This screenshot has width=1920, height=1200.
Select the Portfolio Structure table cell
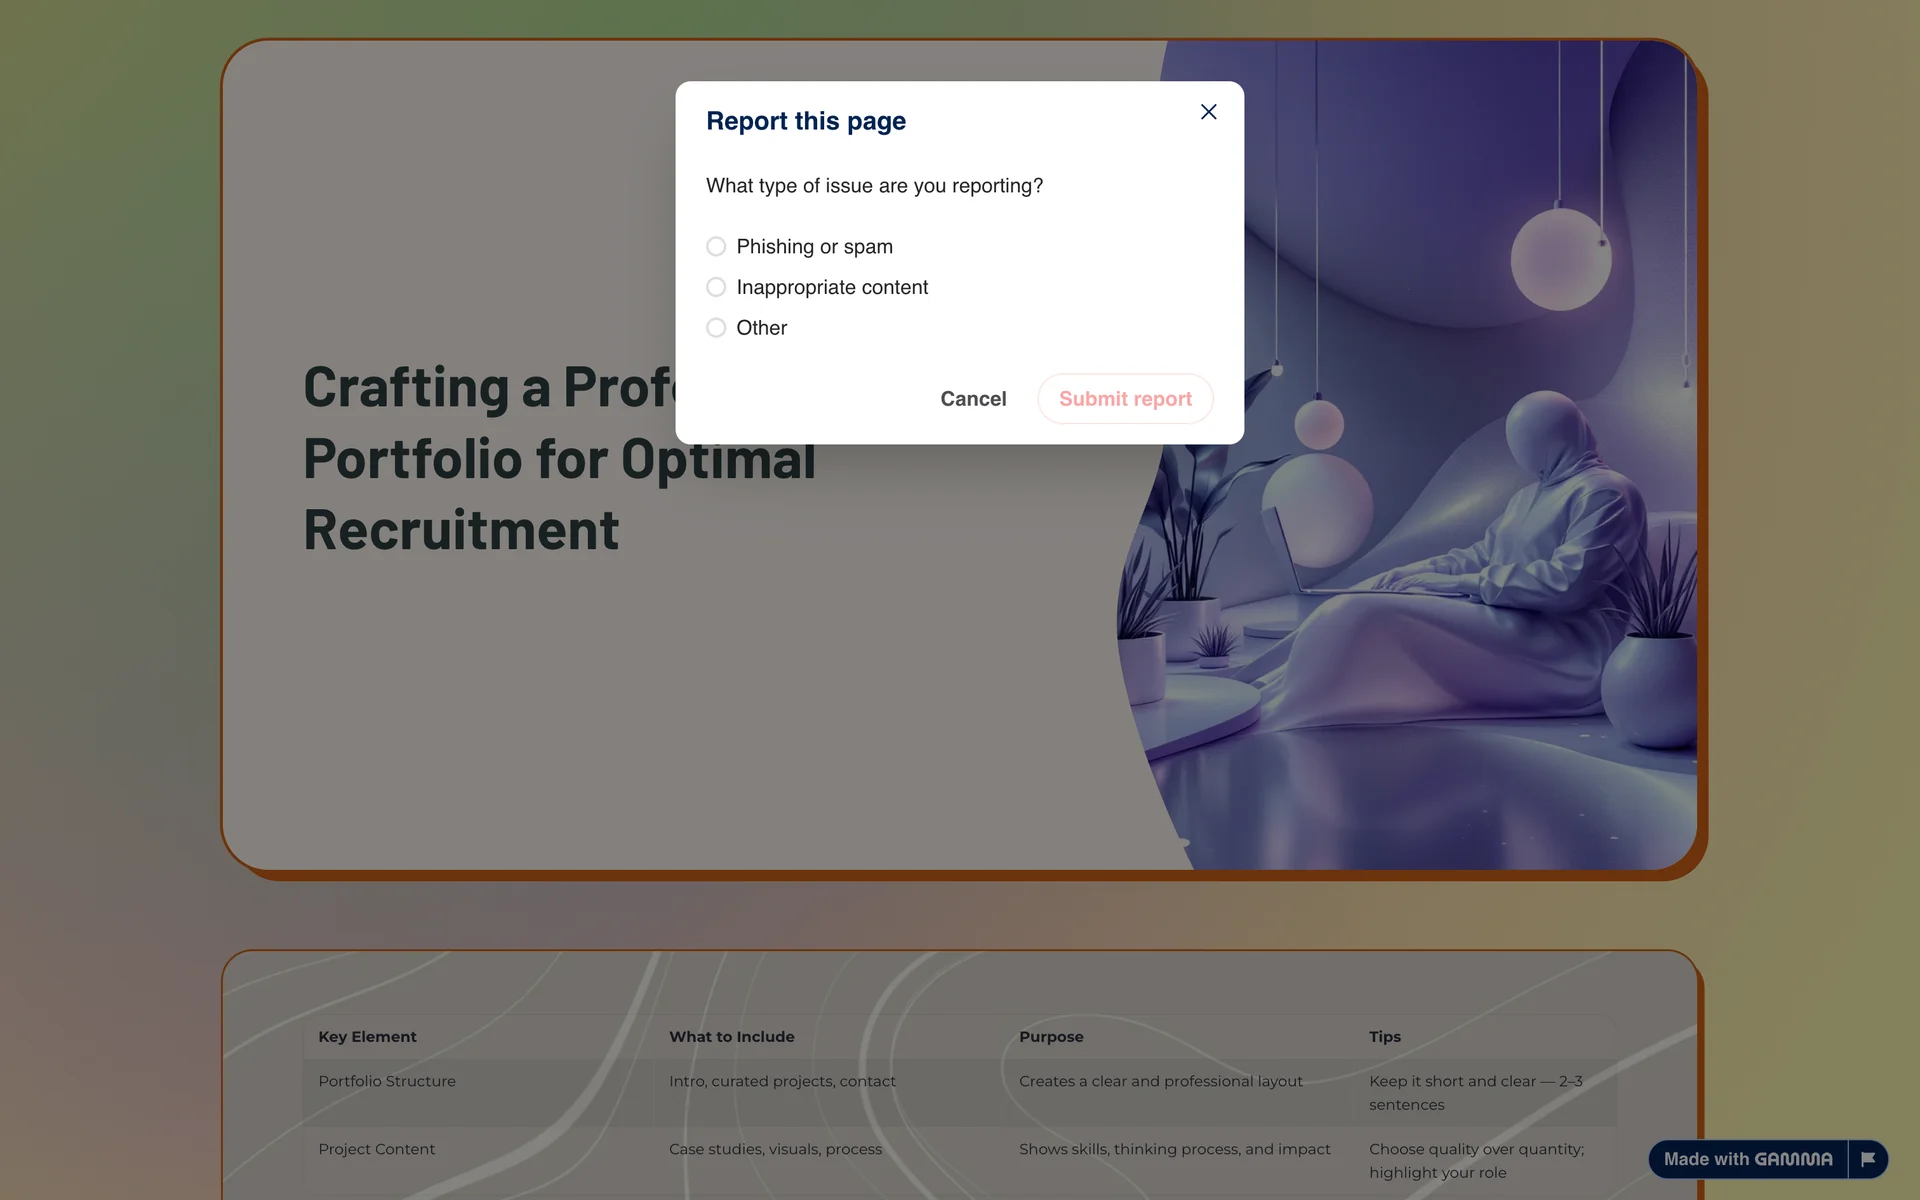(x=387, y=1081)
